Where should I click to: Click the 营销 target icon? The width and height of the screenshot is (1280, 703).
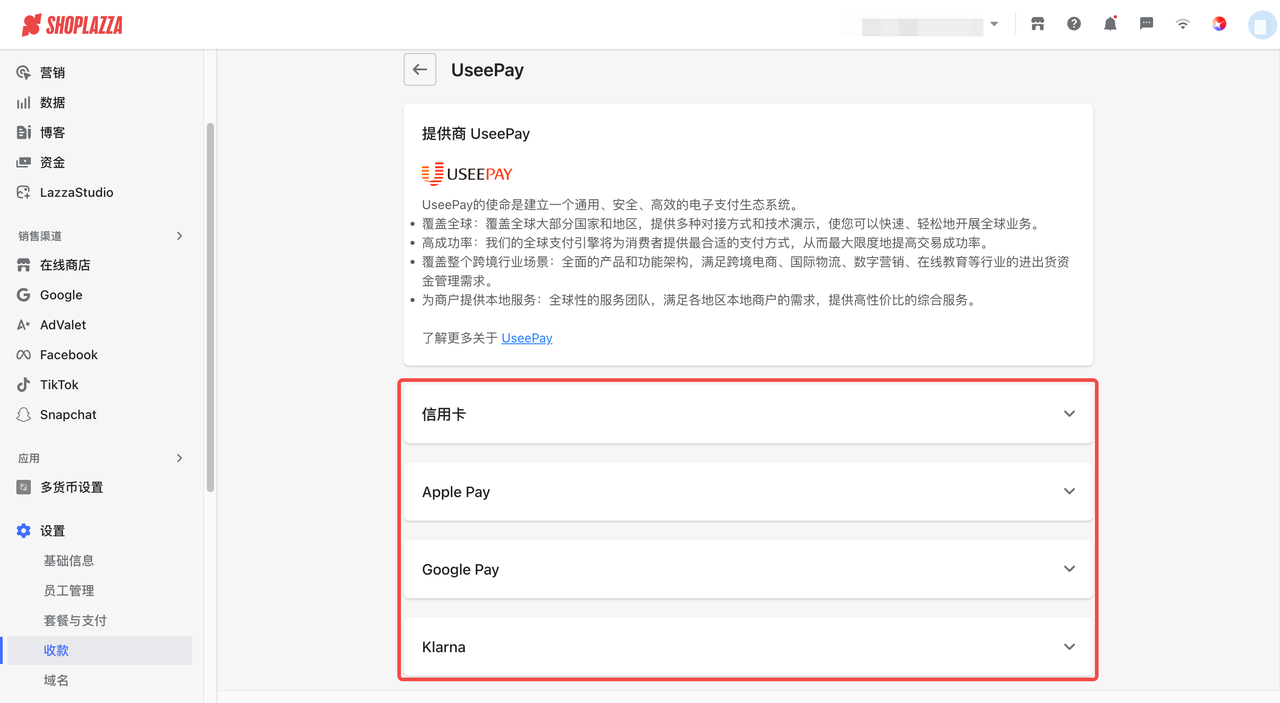point(24,73)
